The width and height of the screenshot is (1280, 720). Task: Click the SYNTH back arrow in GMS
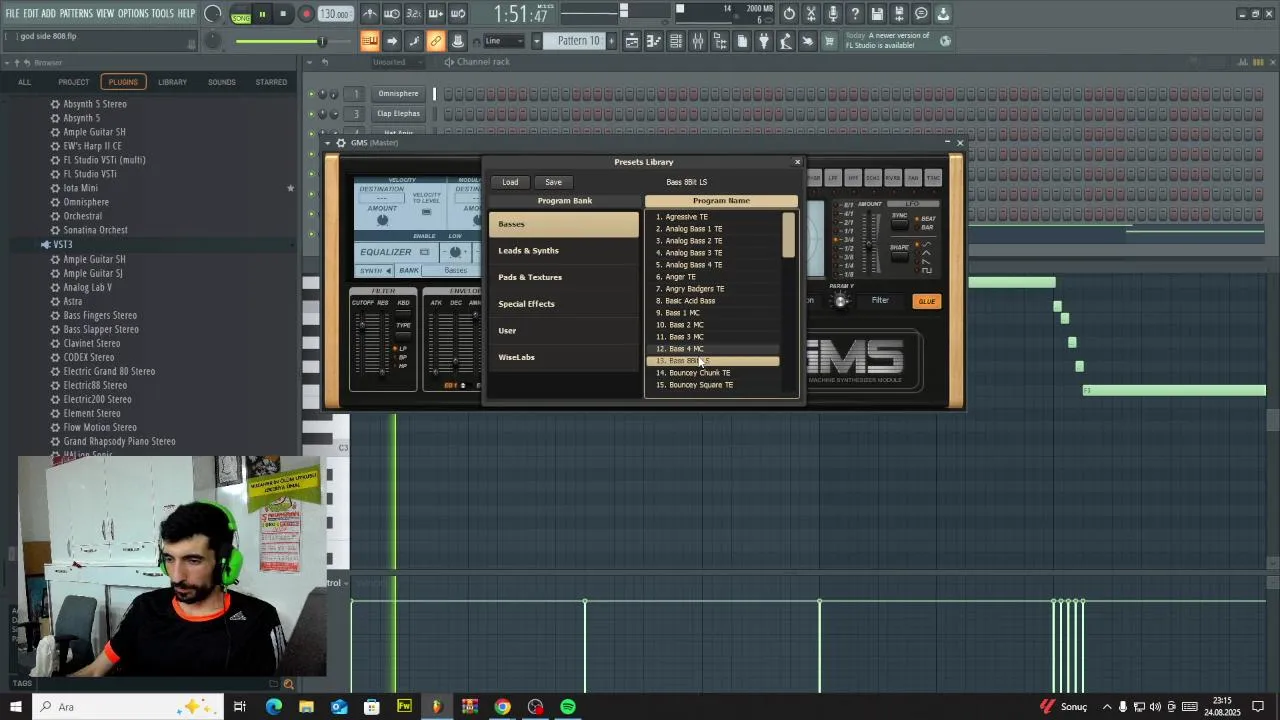tap(391, 271)
